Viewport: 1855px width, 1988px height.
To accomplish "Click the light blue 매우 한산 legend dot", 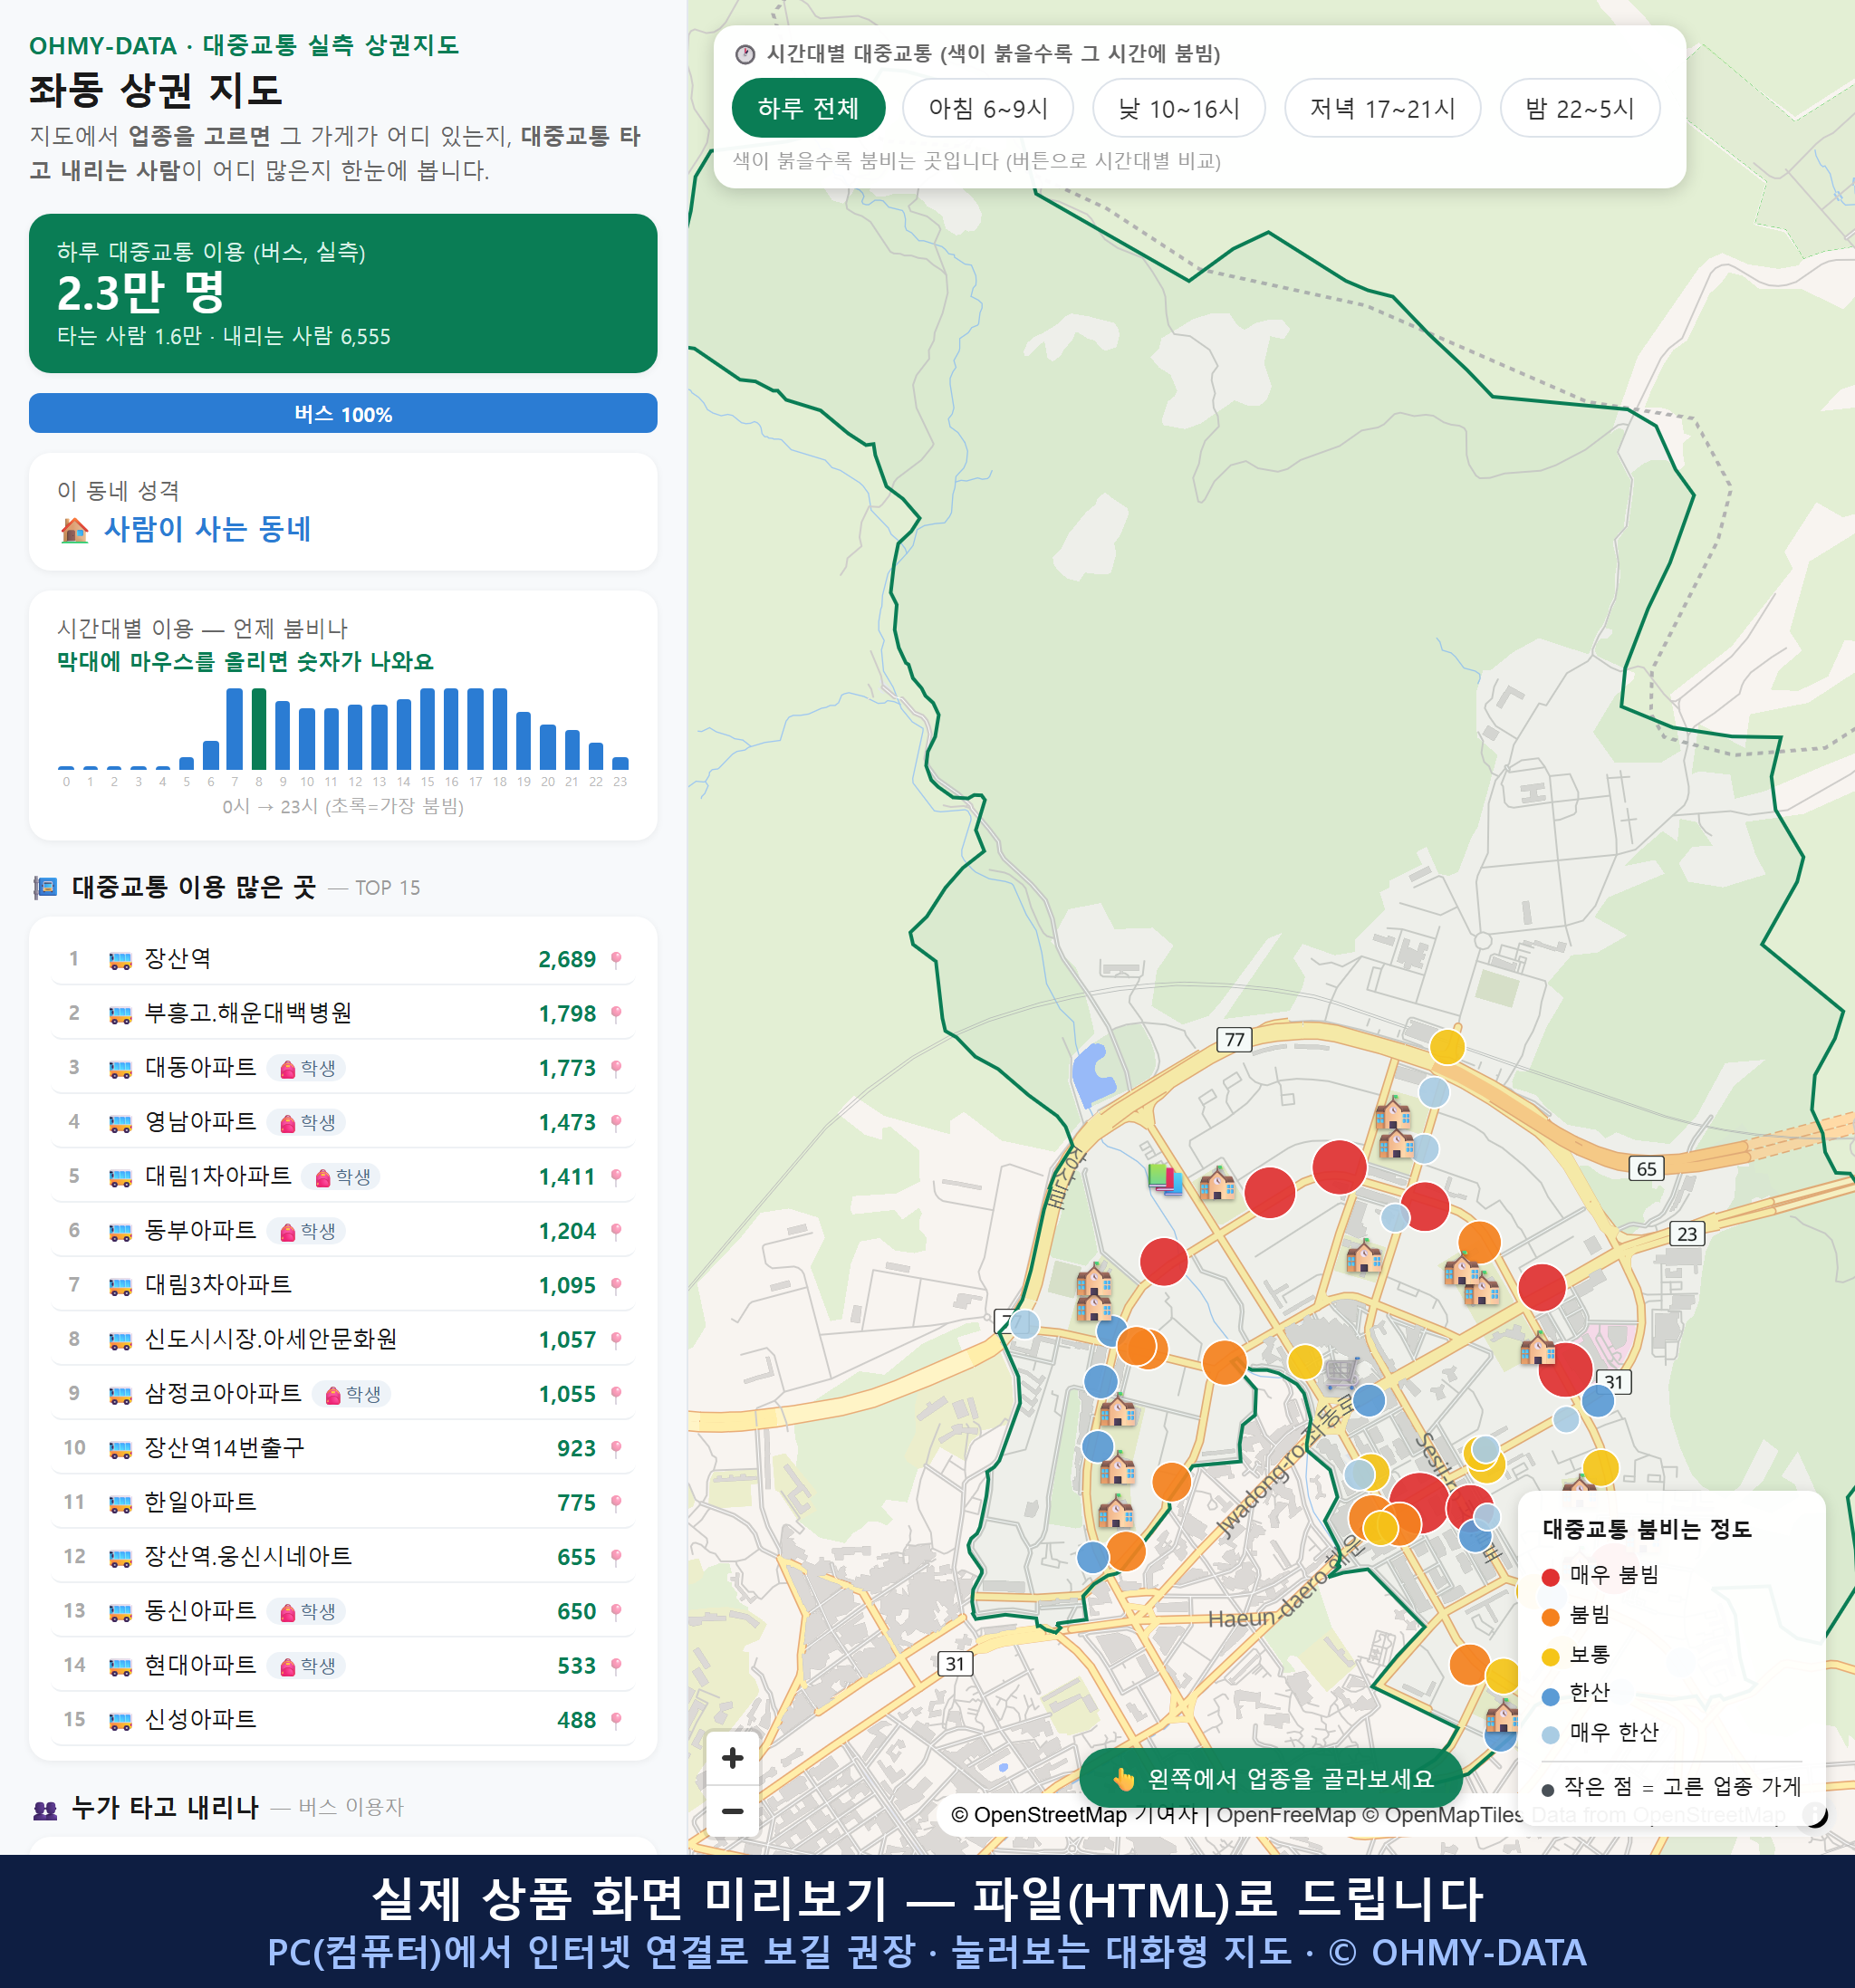I will (1550, 1735).
